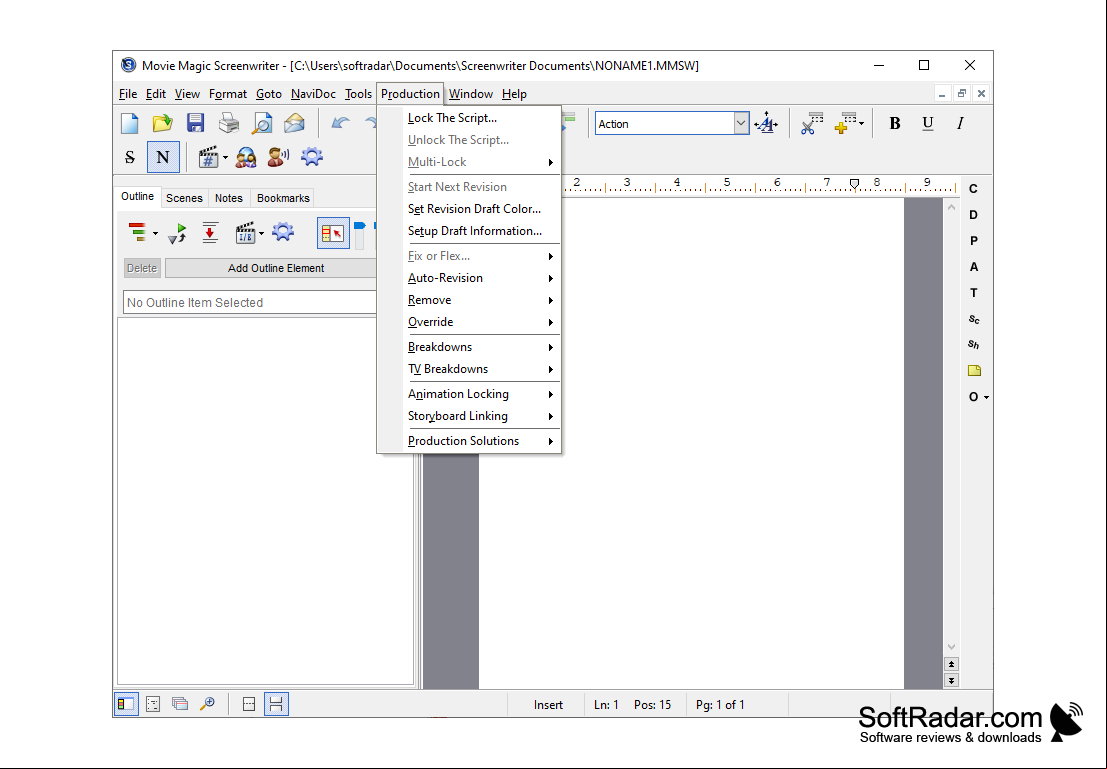Toggle strikethrough S formatting button
The image size is (1107, 769).
130,157
